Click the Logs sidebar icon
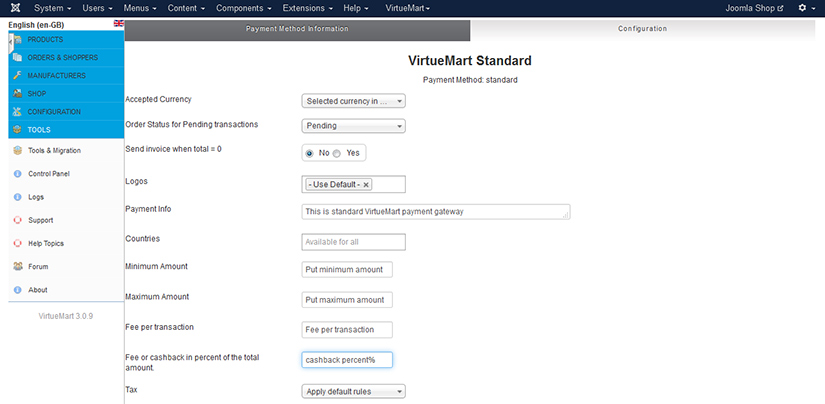Viewport: 825px width, 404px height. [x=17, y=197]
